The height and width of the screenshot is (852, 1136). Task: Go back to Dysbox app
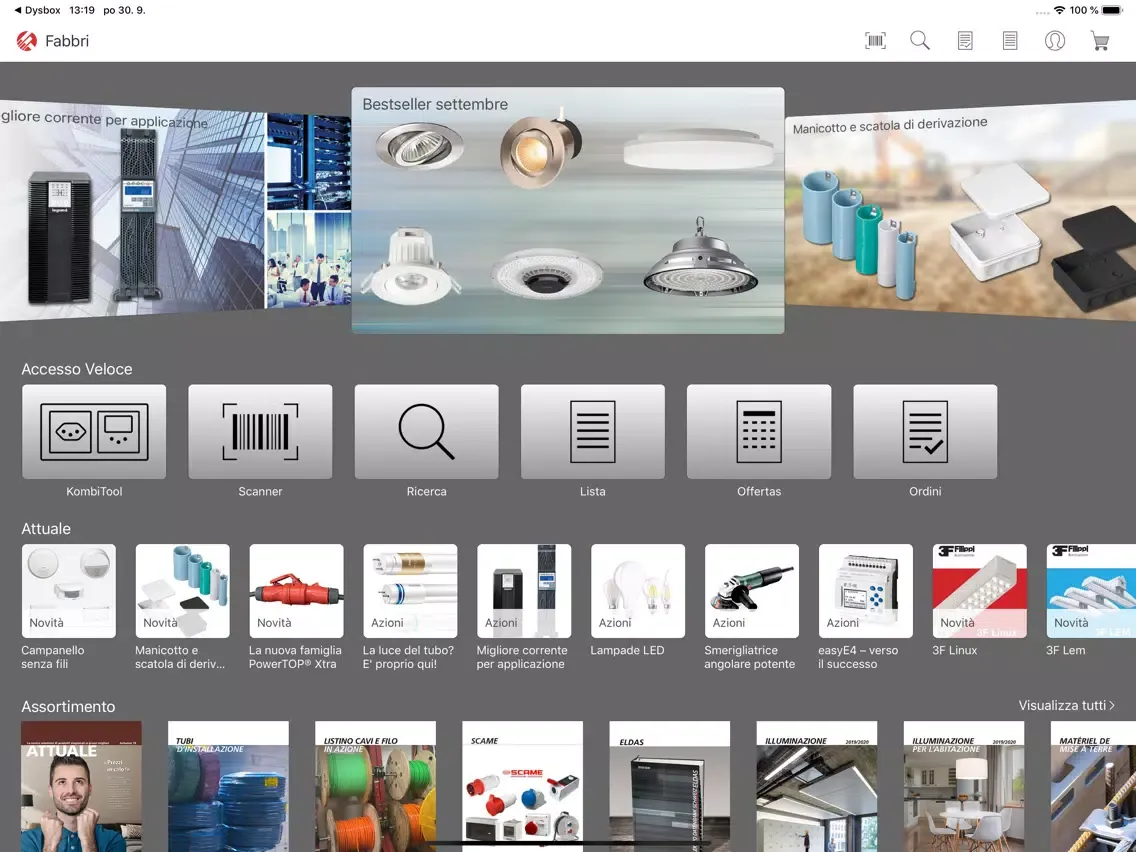37,10
